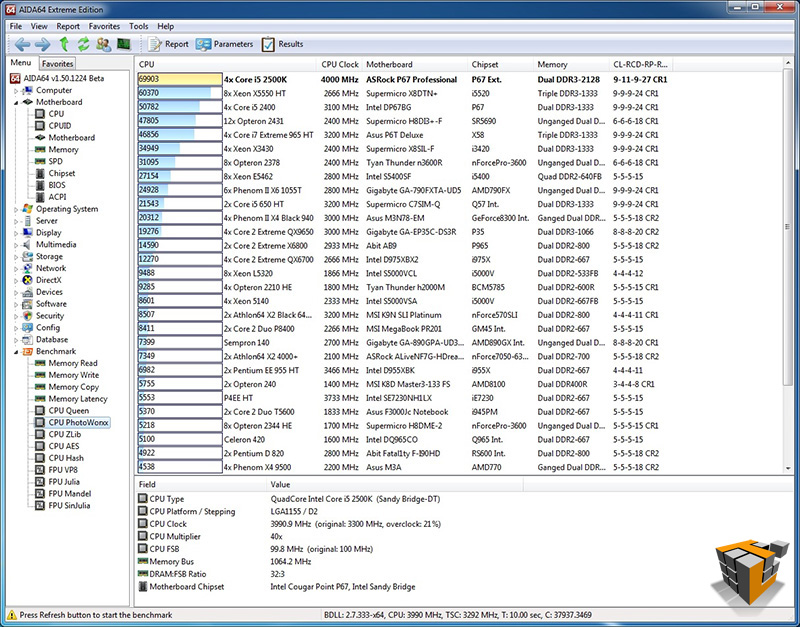The image size is (800, 627).
Task: Click the Forward navigation arrow icon
Action: 42,44
